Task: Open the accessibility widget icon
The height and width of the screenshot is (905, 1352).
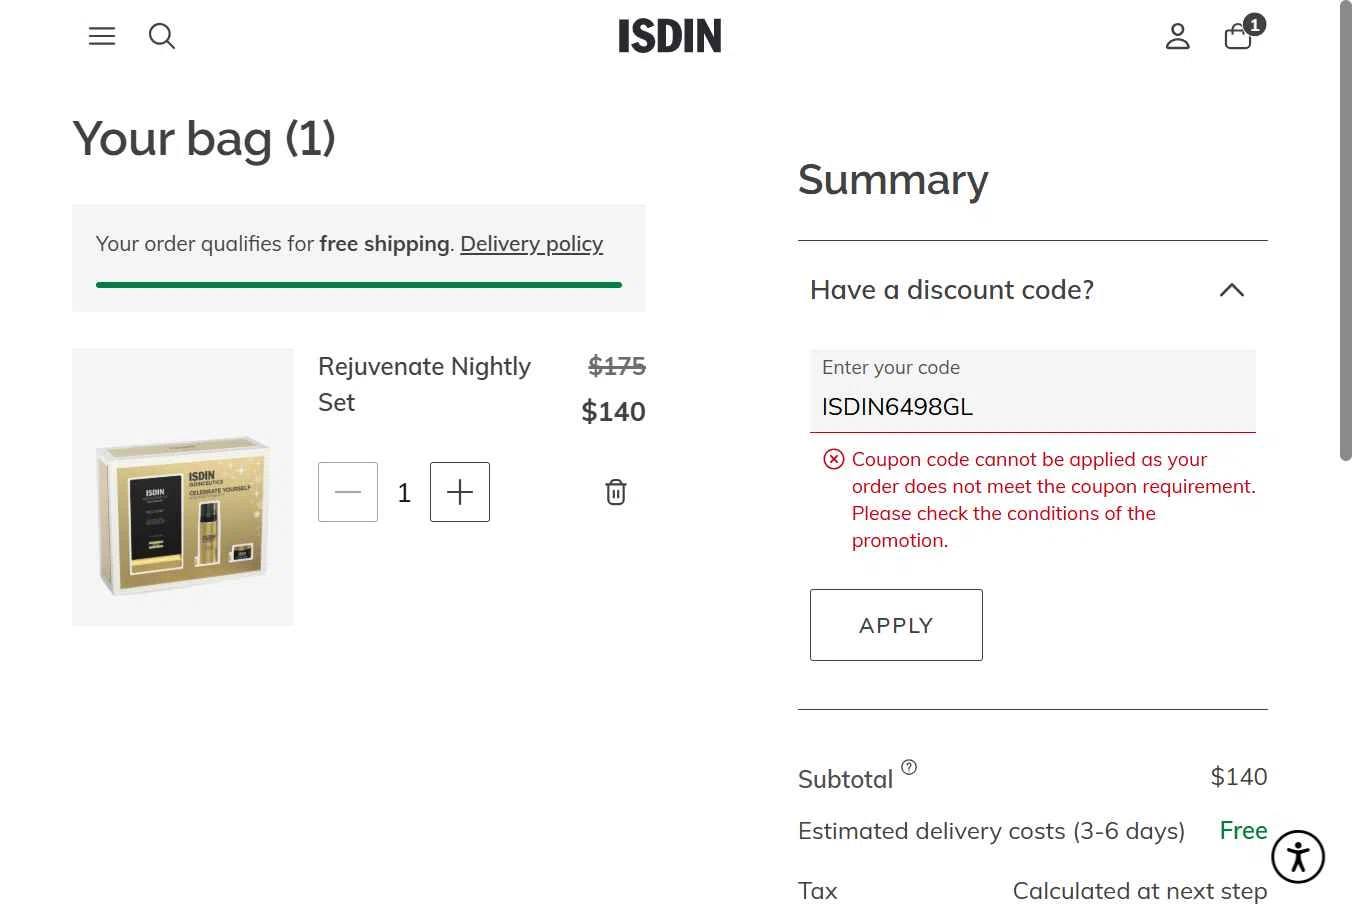Action: tap(1298, 857)
